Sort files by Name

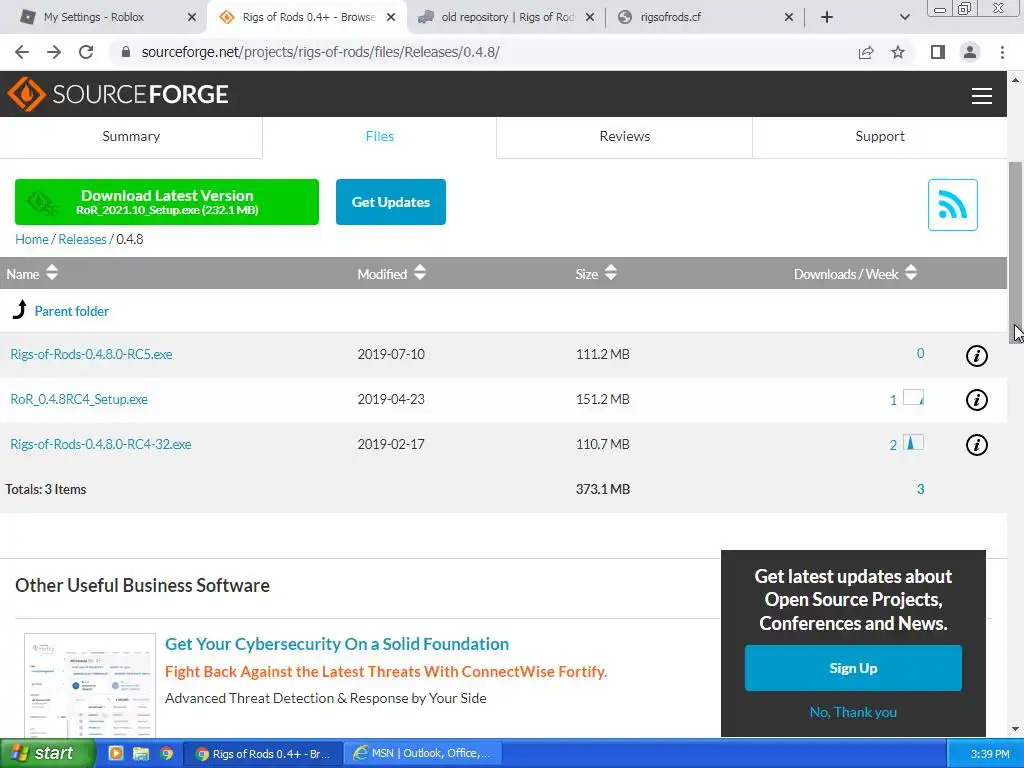32,274
